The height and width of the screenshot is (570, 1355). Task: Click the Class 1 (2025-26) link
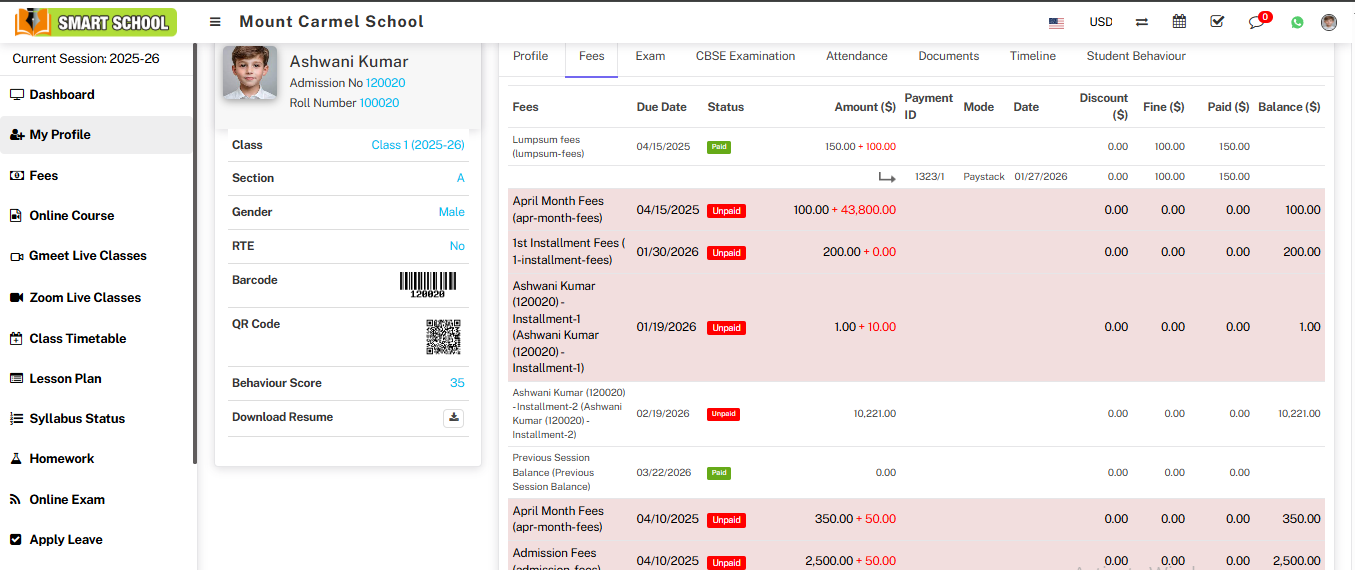pos(417,145)
